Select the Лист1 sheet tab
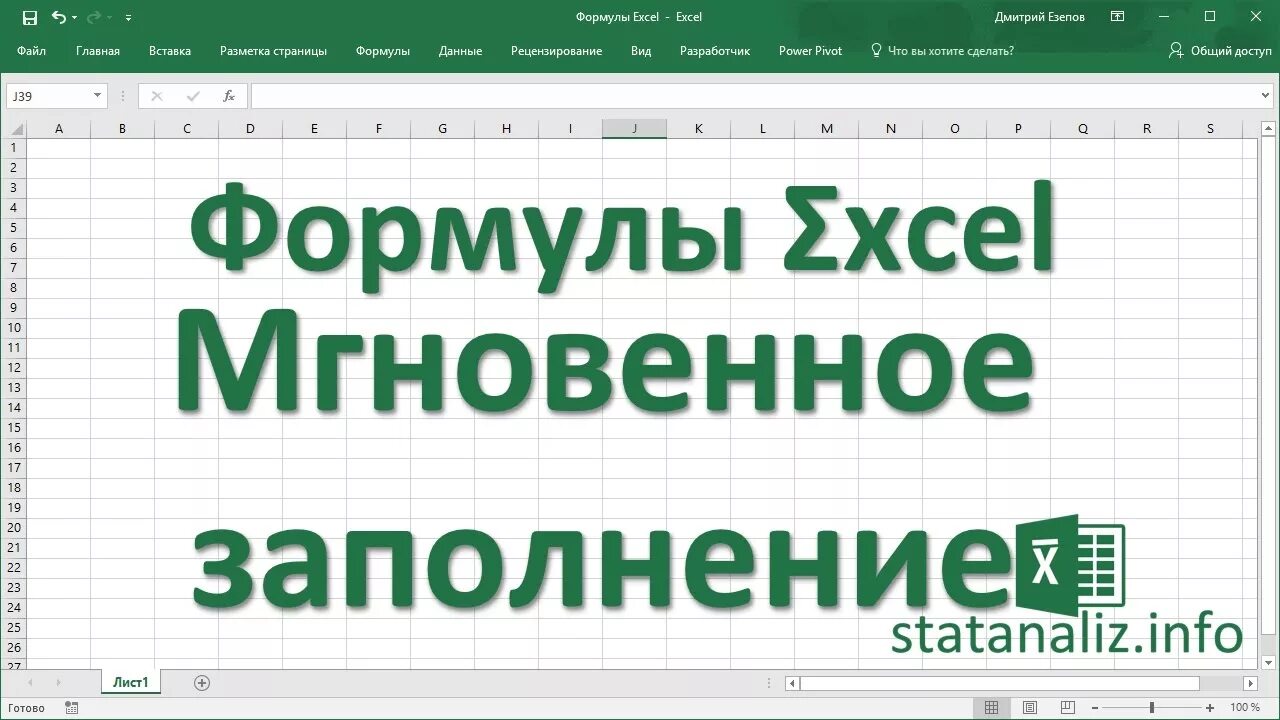 [131, 683]
